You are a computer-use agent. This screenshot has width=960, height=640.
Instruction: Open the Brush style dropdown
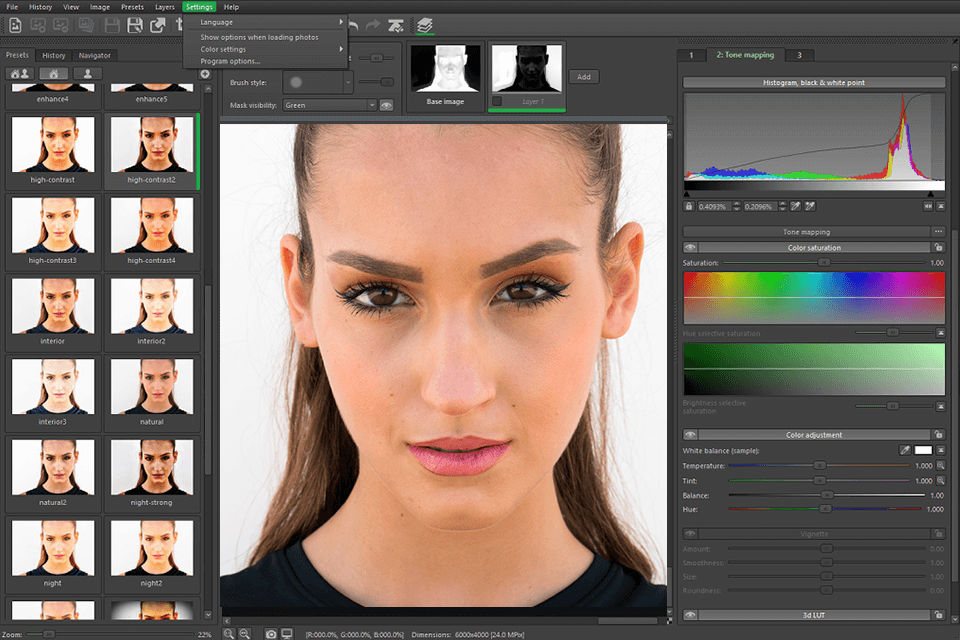coord(320,82)
